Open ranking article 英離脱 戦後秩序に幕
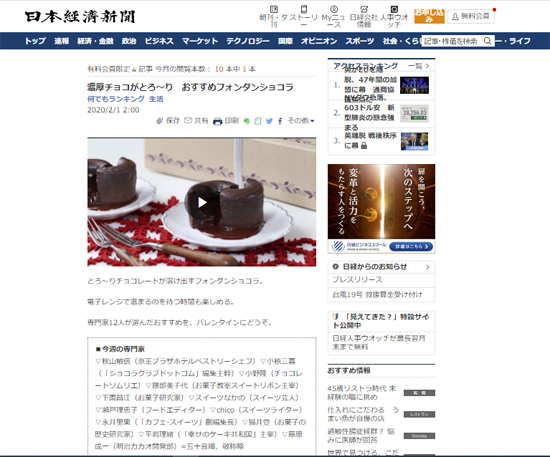 coord(370,140)
